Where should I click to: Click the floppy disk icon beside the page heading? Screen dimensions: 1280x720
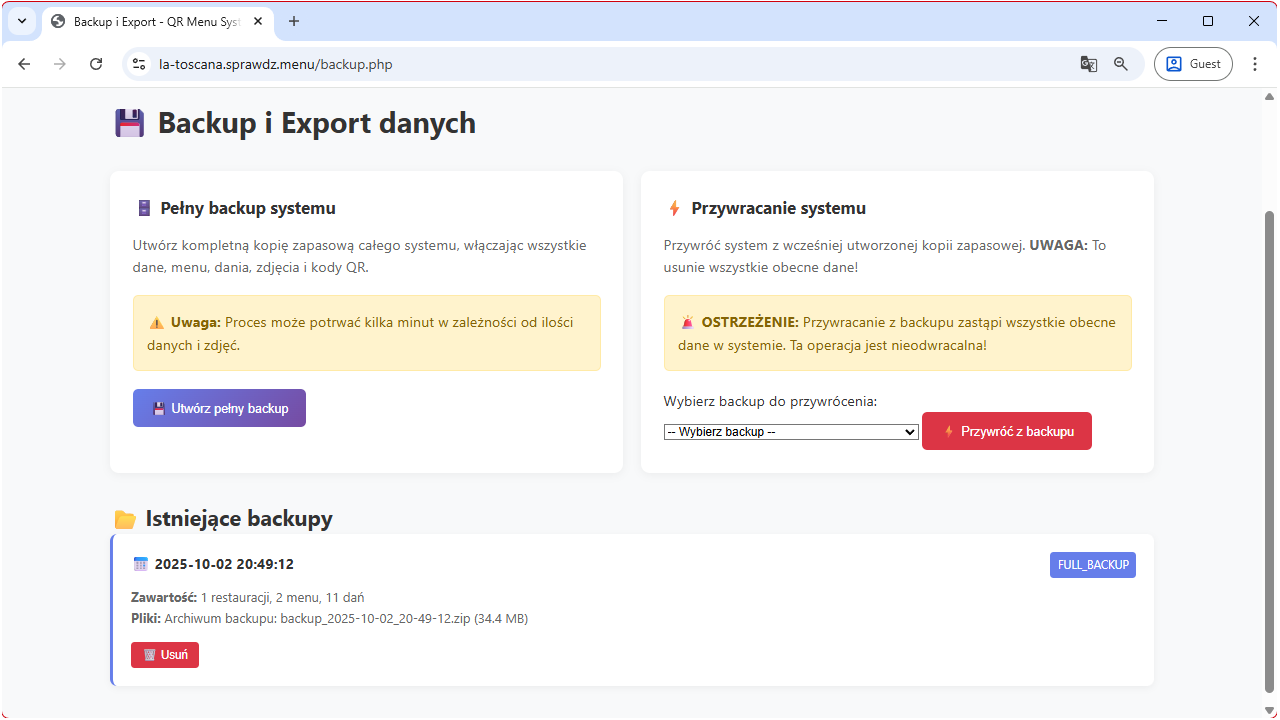tap(129, 122)
